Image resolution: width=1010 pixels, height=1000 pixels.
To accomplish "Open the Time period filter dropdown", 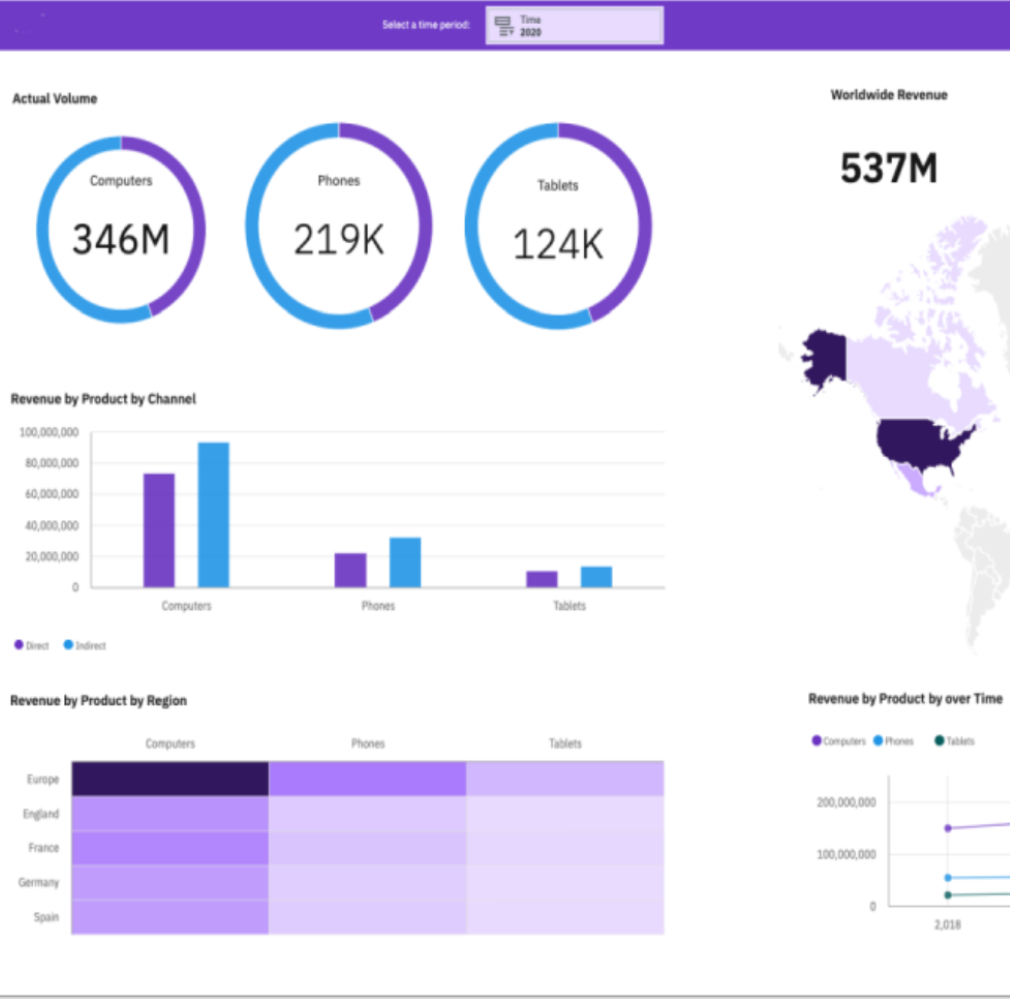I will (574, 26).
